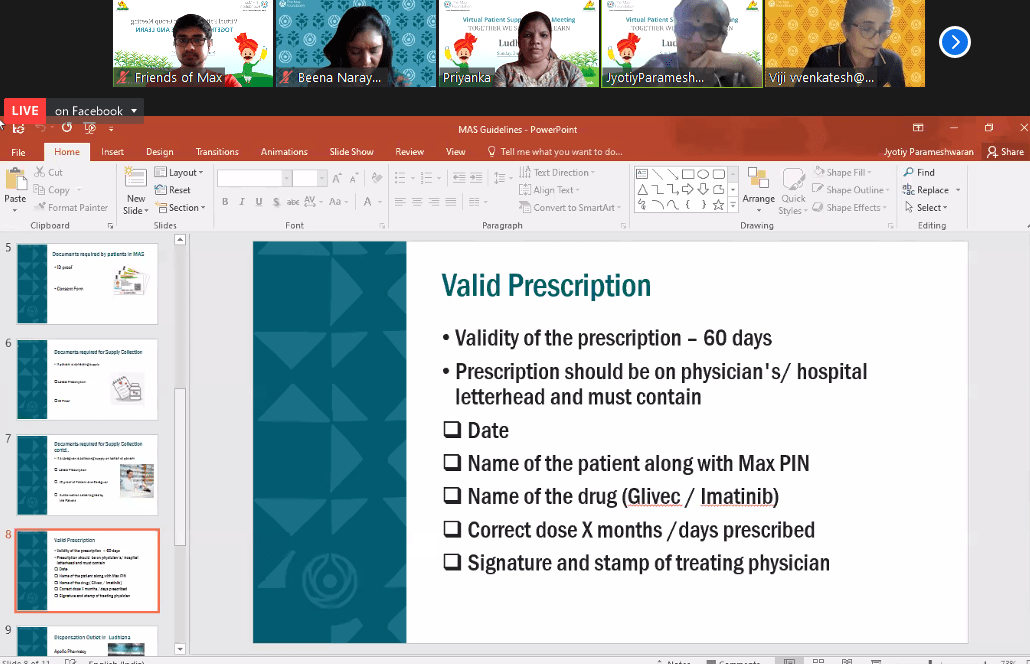Select the Oval shape

tap(703, 174)
